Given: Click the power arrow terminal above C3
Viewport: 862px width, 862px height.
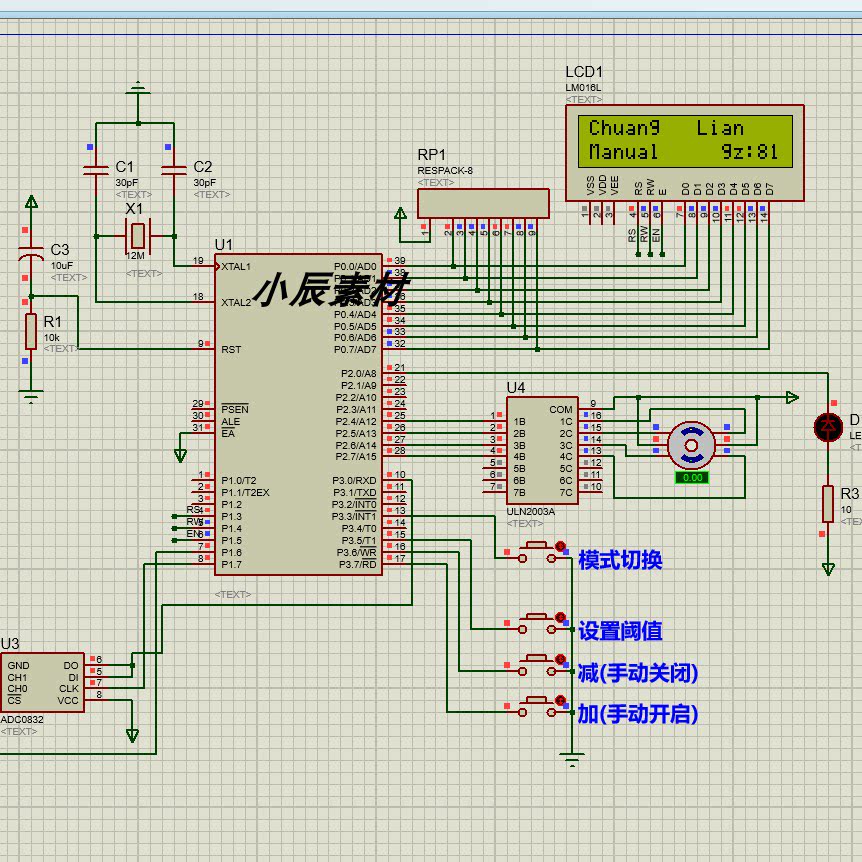Looking at the screenshot, I should 31,202.
